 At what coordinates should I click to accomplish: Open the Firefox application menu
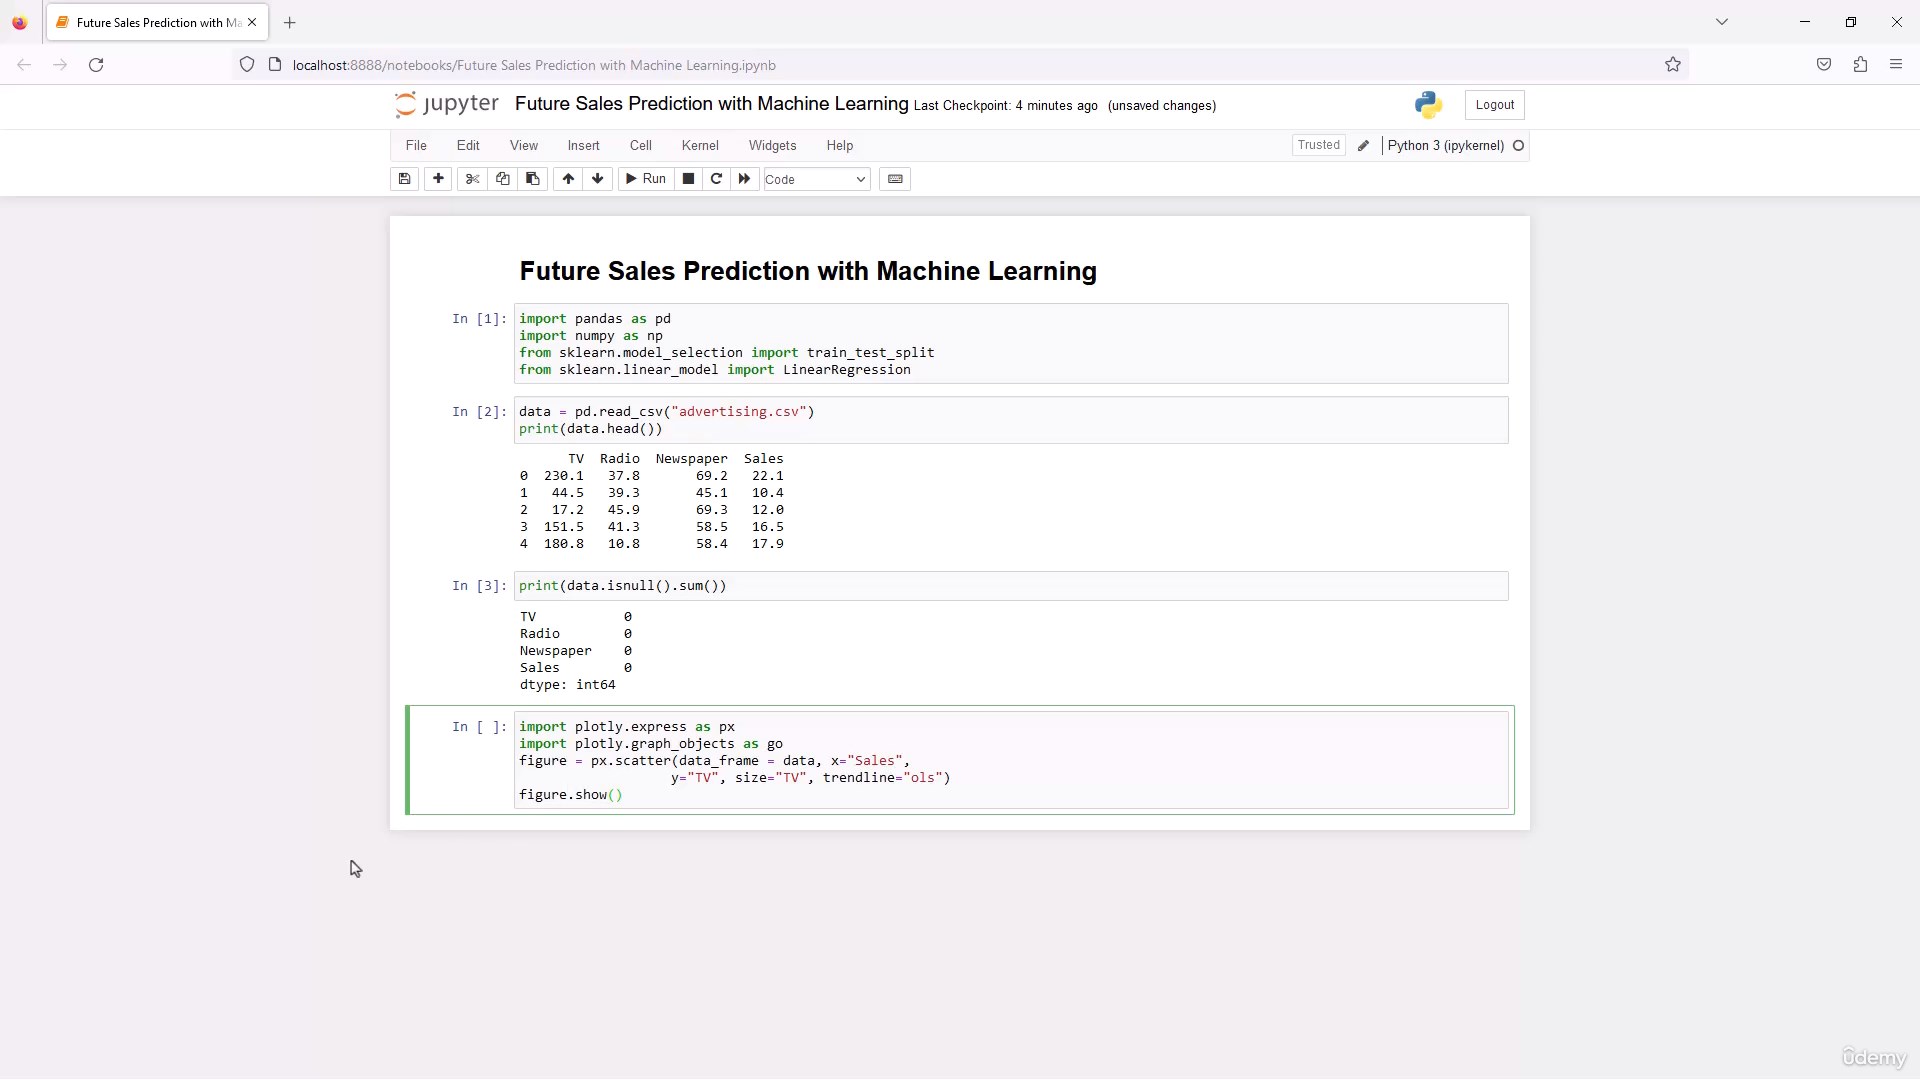(x=1896, y=65)
